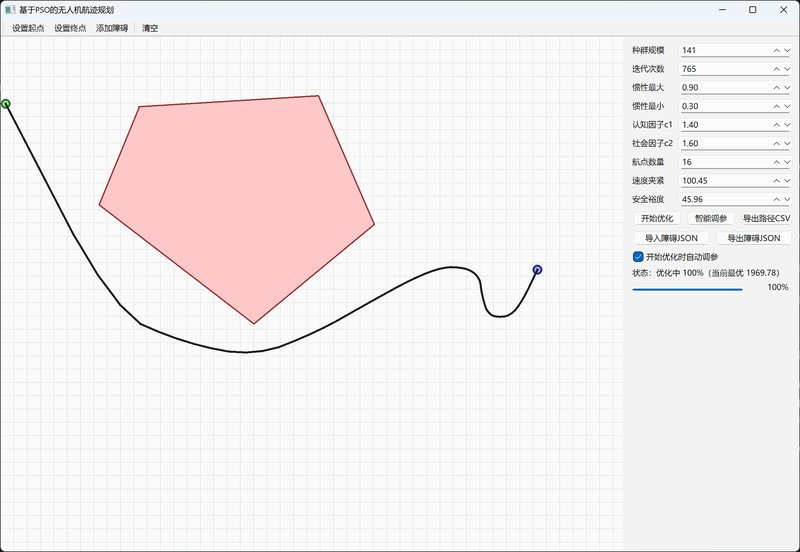
Task: Click the 智能调参 button
Action: (710, 218)
